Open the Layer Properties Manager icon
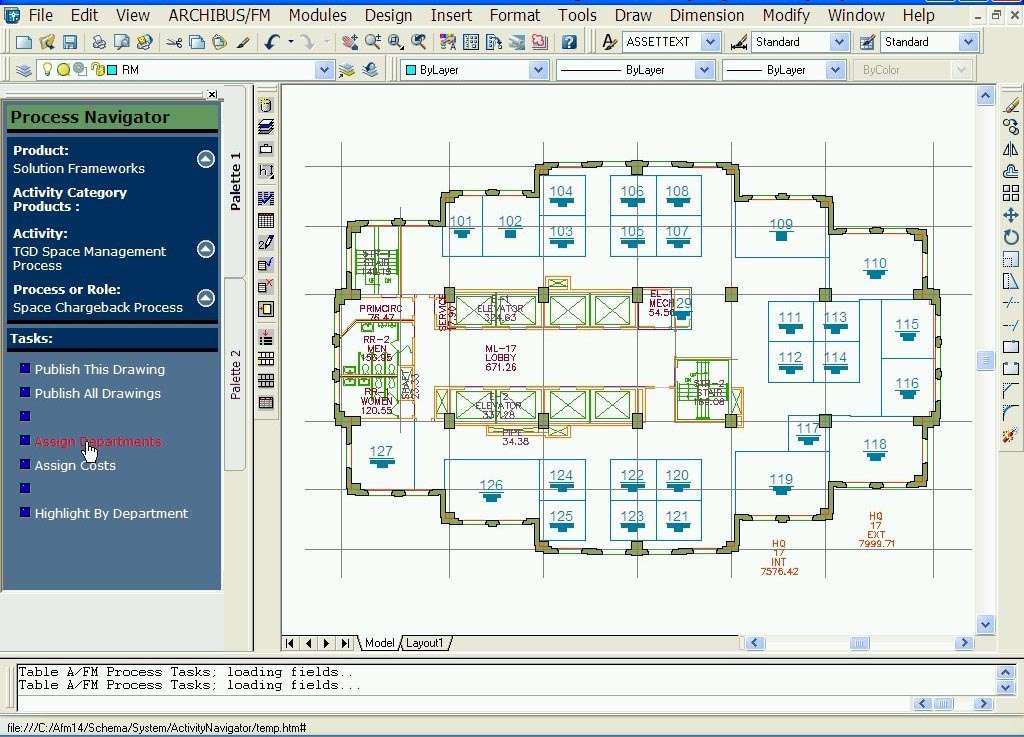The height and width of the screenshot is (737, 1024). pyautogui.click(x=24, y=70)
